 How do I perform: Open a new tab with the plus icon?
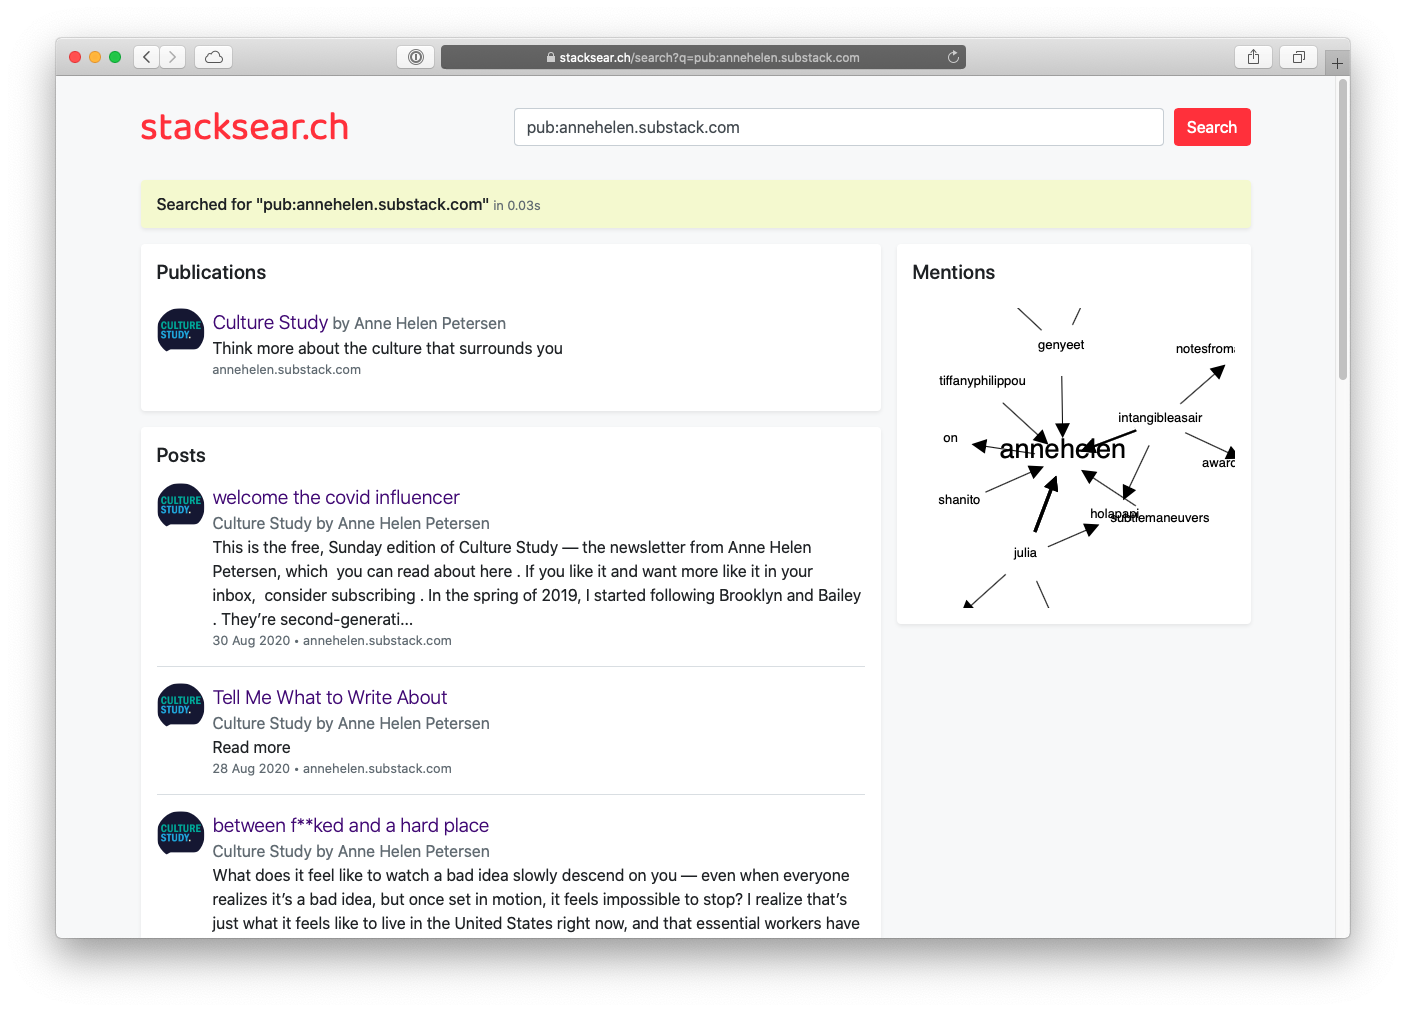1337,62
